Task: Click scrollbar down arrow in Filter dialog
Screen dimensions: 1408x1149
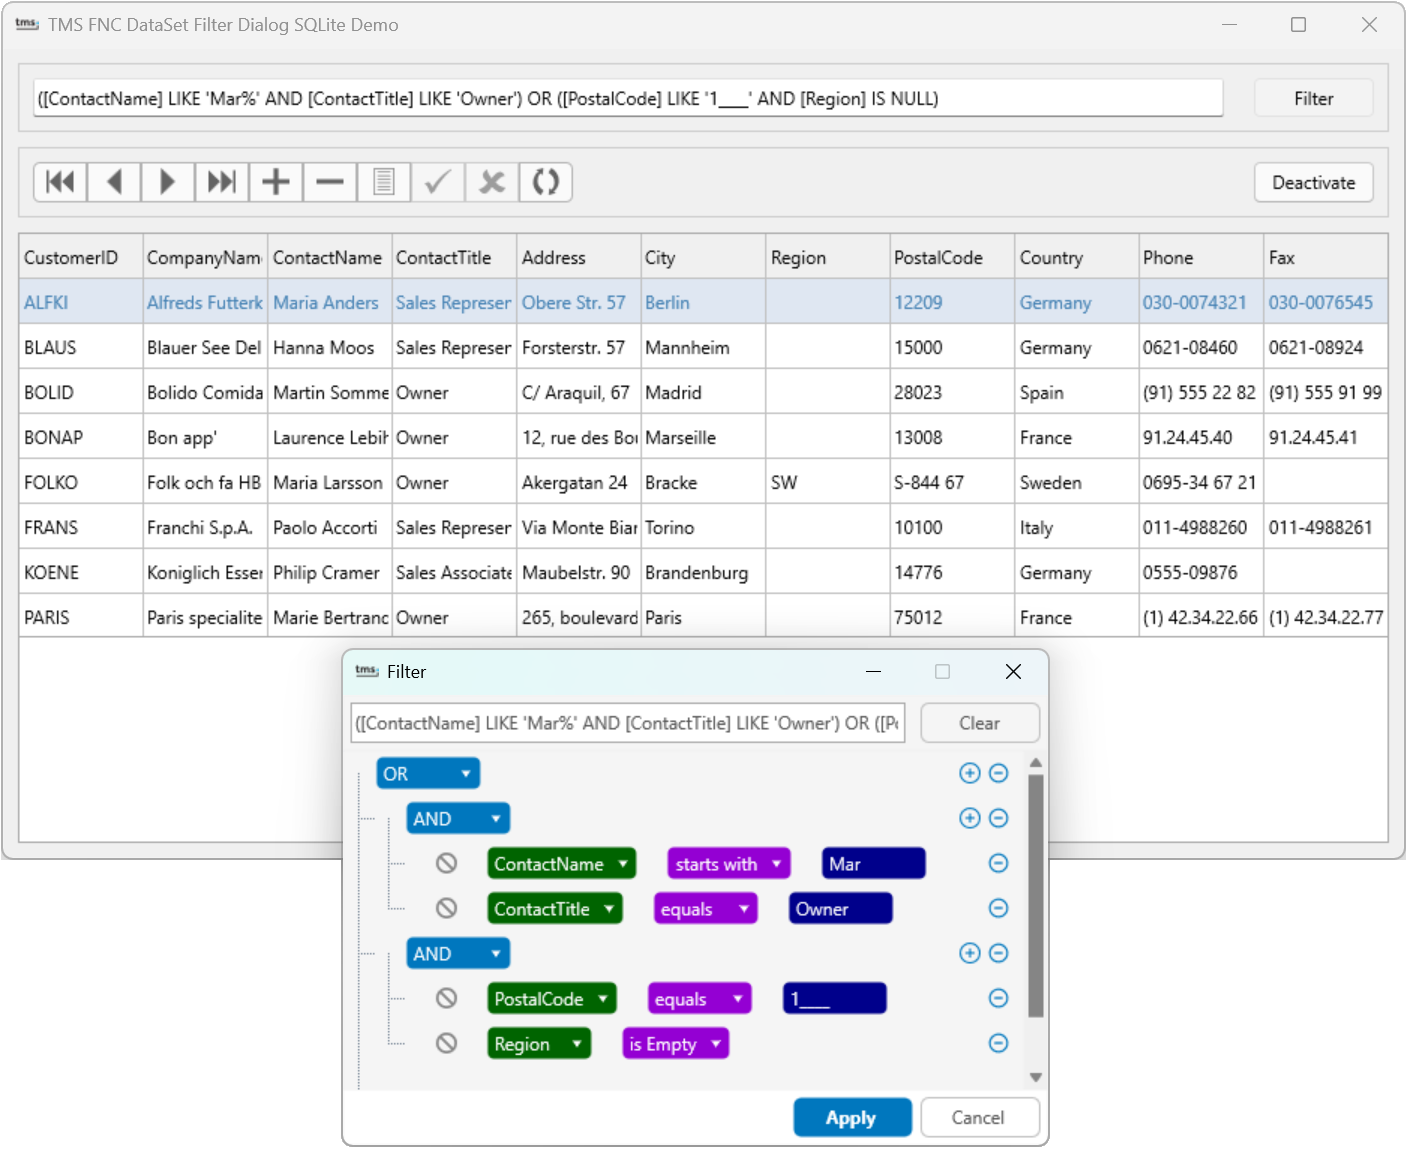Action: 1036,1077
